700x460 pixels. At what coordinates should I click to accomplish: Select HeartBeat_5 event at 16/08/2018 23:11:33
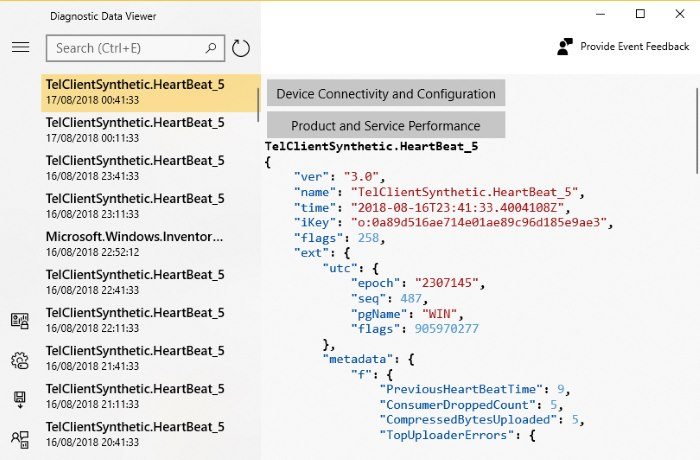135,206
